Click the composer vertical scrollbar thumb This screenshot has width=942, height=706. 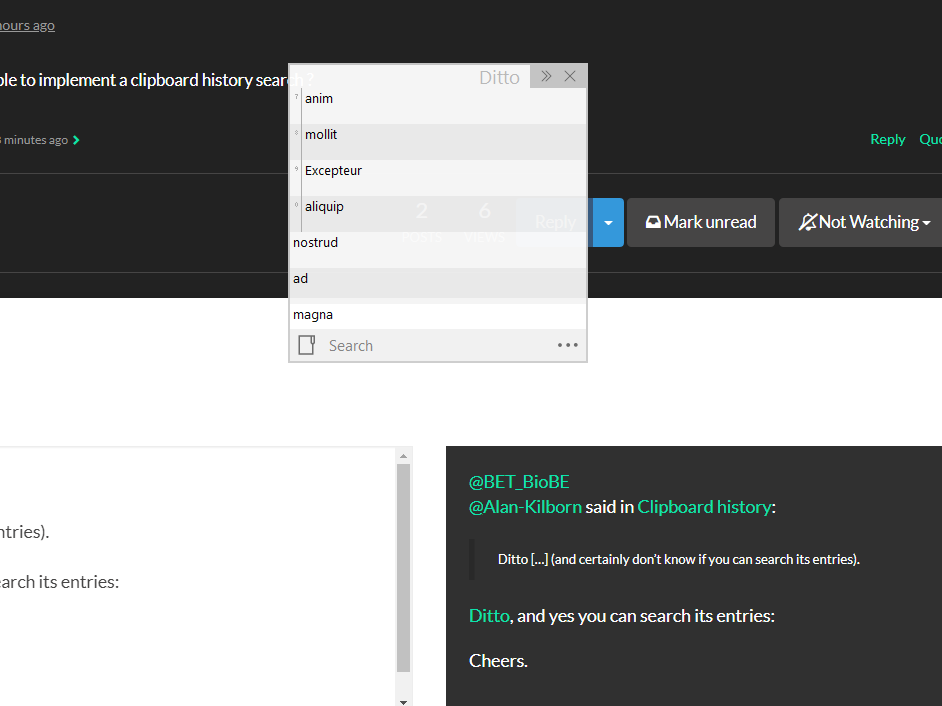403,568
